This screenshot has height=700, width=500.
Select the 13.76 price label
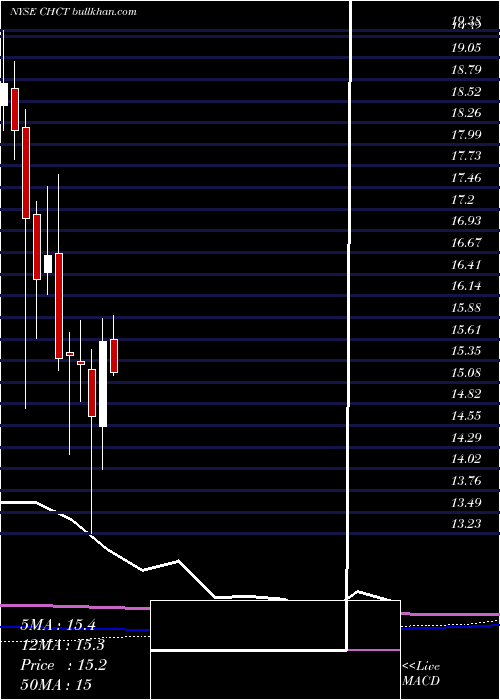(x=466, y=481)
